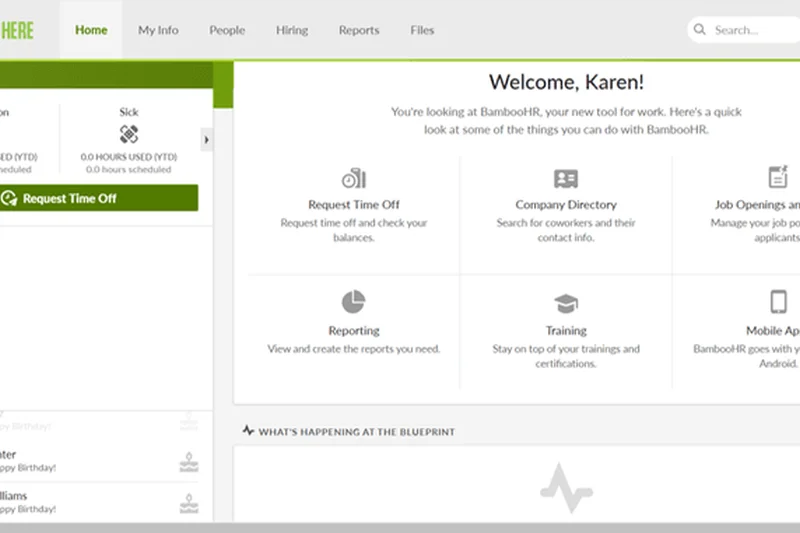800x533 pixels.
Task: Click the search magnifier icon
Action: [699, 30]
